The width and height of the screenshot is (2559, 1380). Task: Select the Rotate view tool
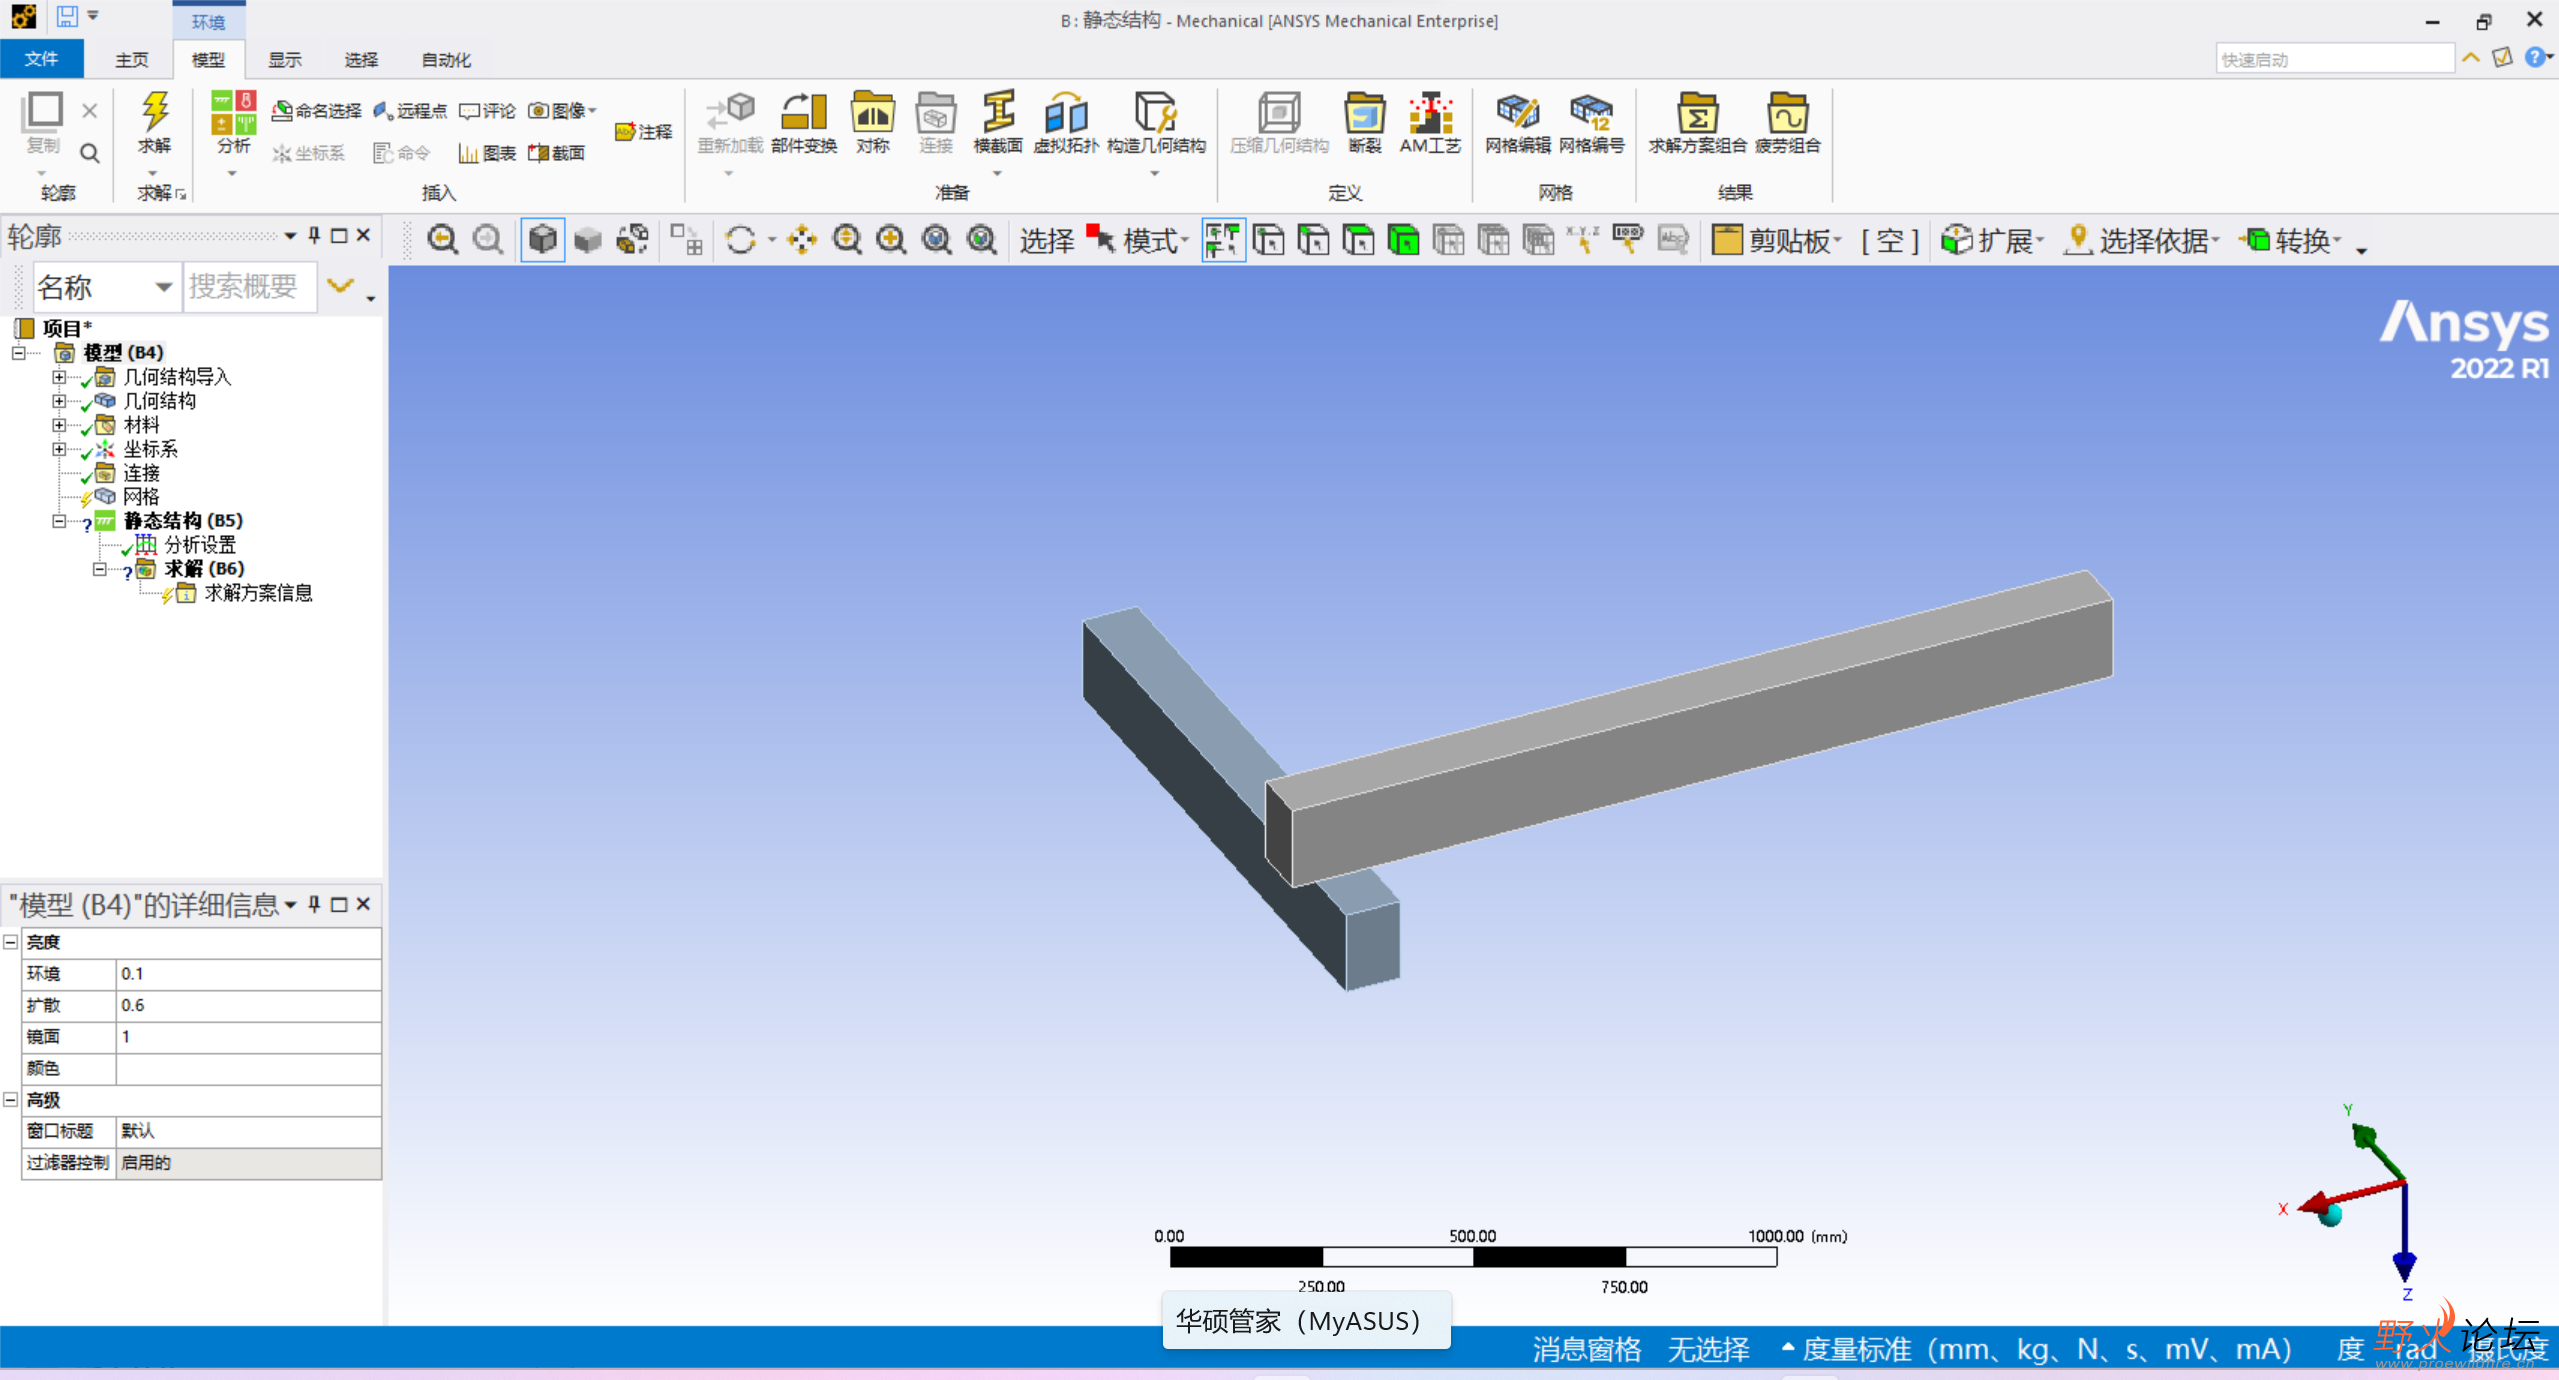point(741,240)
